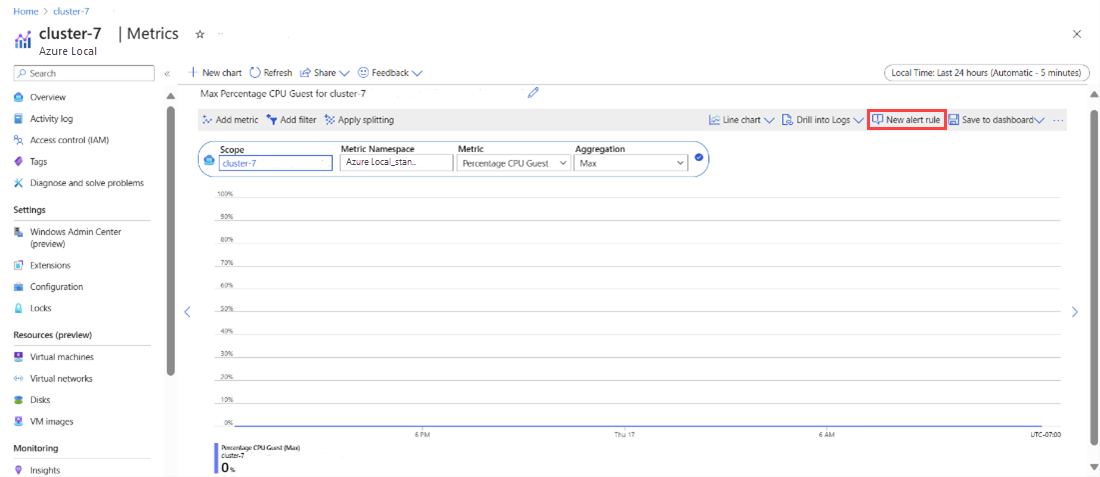Open the Aggregation Max dropdown
The width and height of the screenshot is (1100, 477).
click(x=631, y=163)
